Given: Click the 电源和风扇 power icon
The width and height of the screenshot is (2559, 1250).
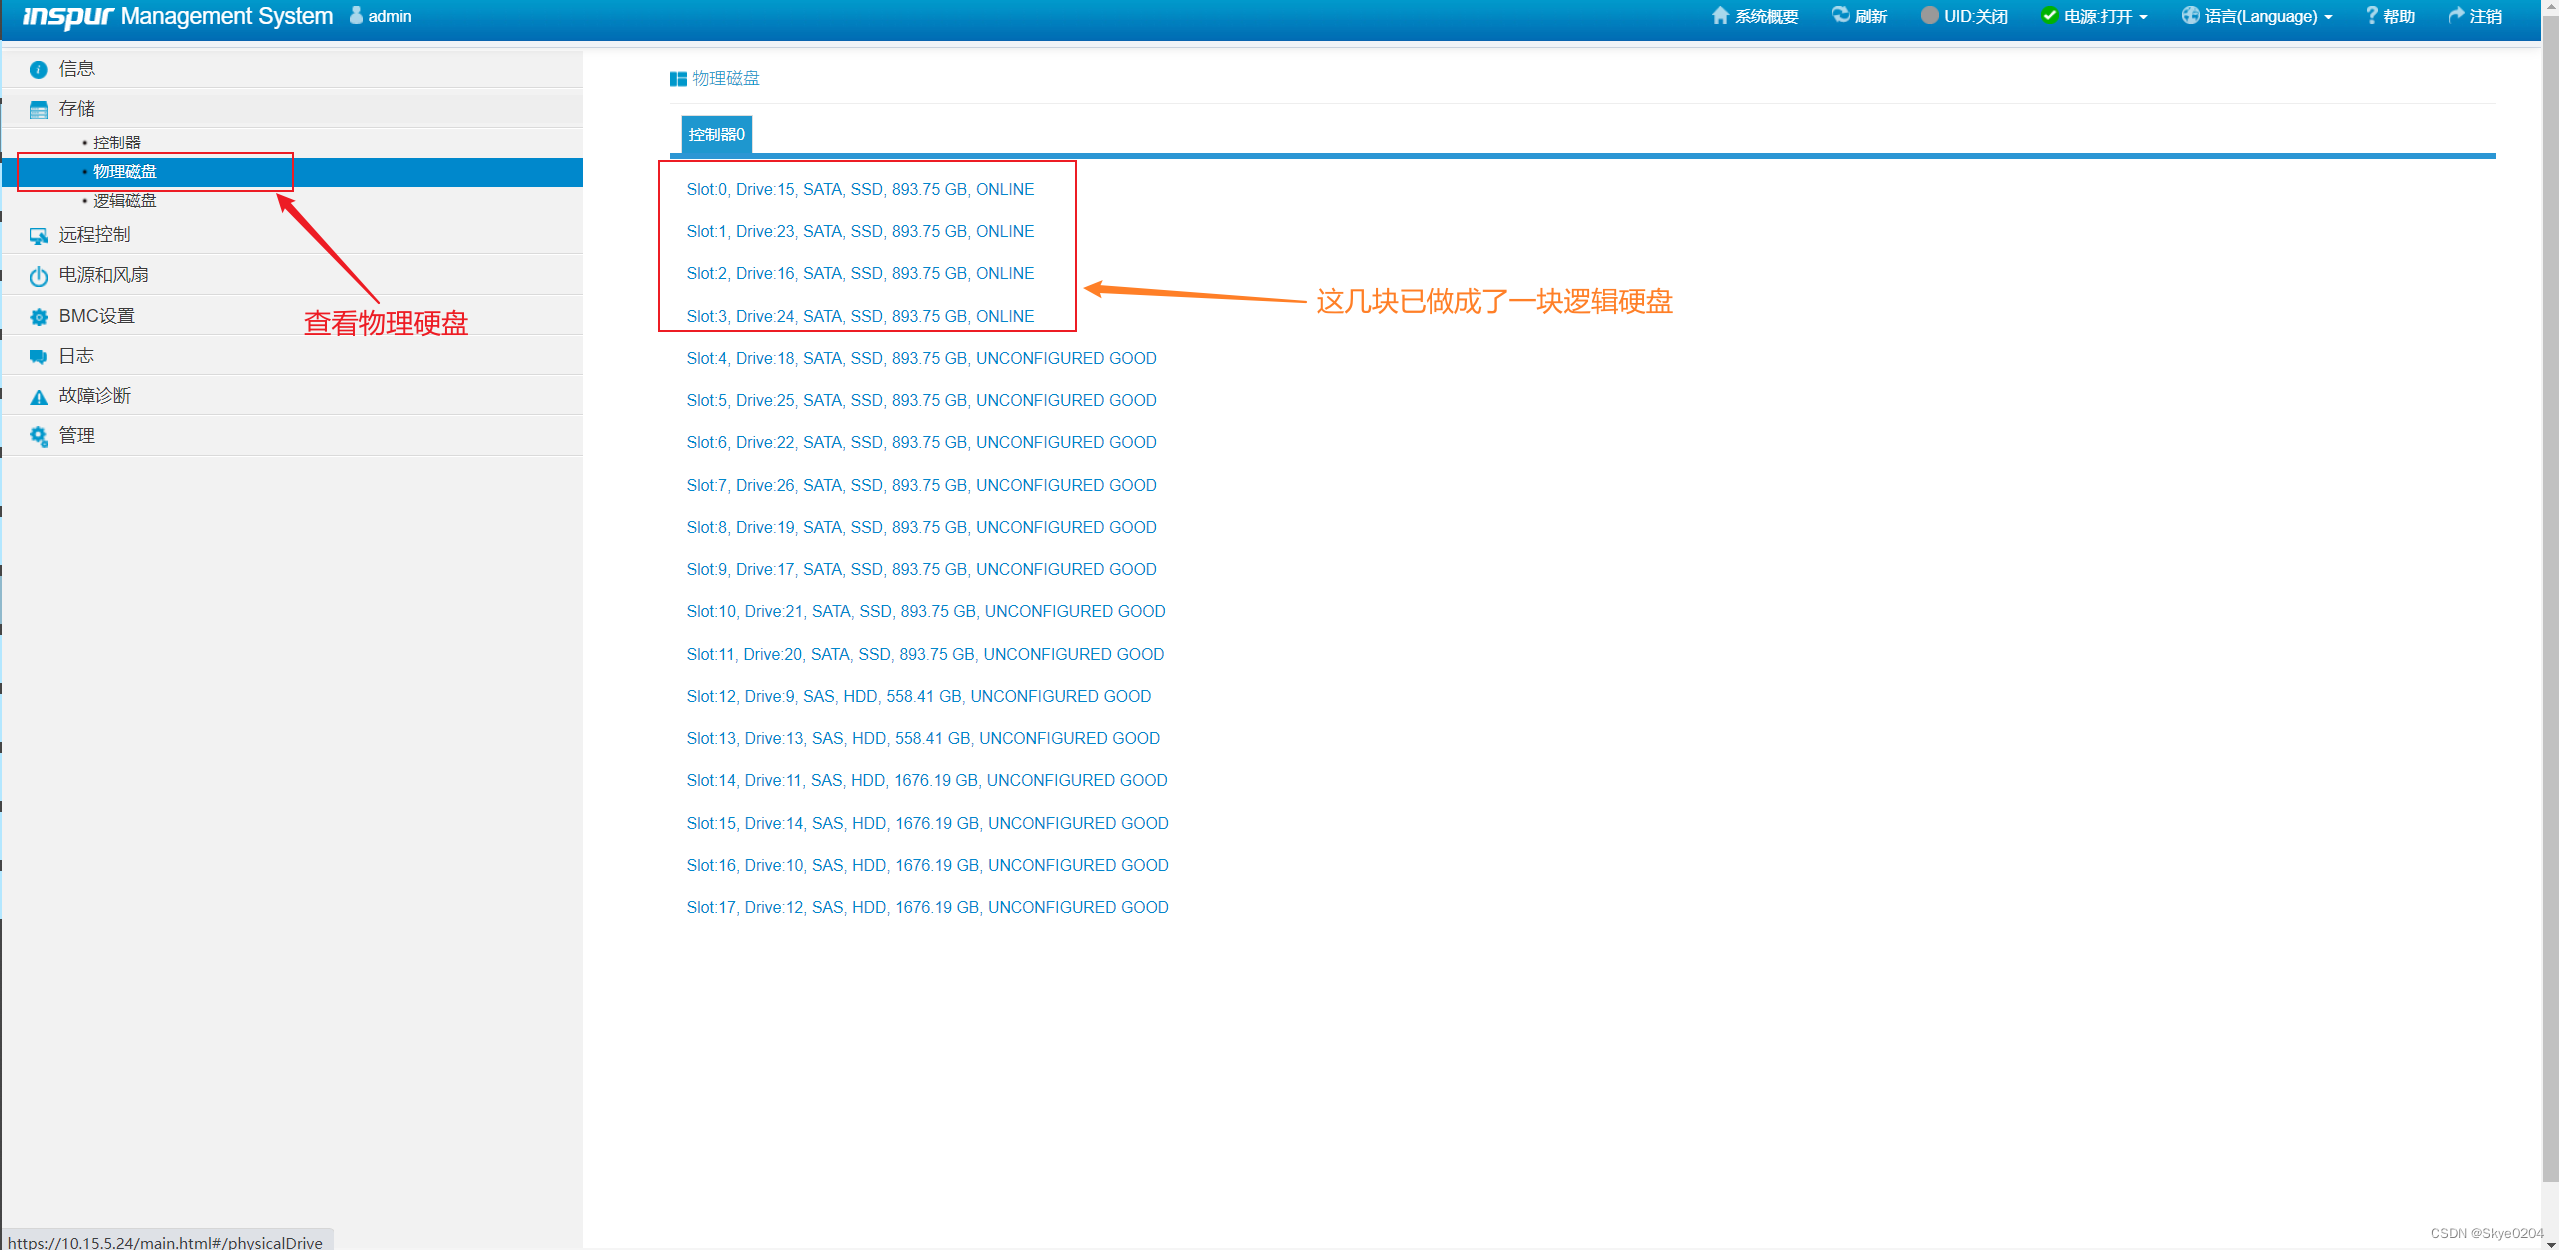Looking at the screenshot, I should 39,276.
